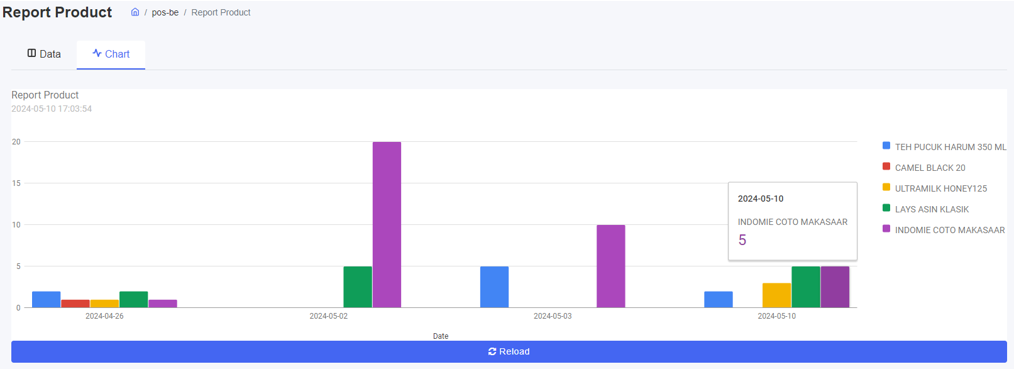Click purple legend swatch for INDOMIE COTO MAKASAAR
Viewport: 1015px width, 370px height.
pos(886,229)
